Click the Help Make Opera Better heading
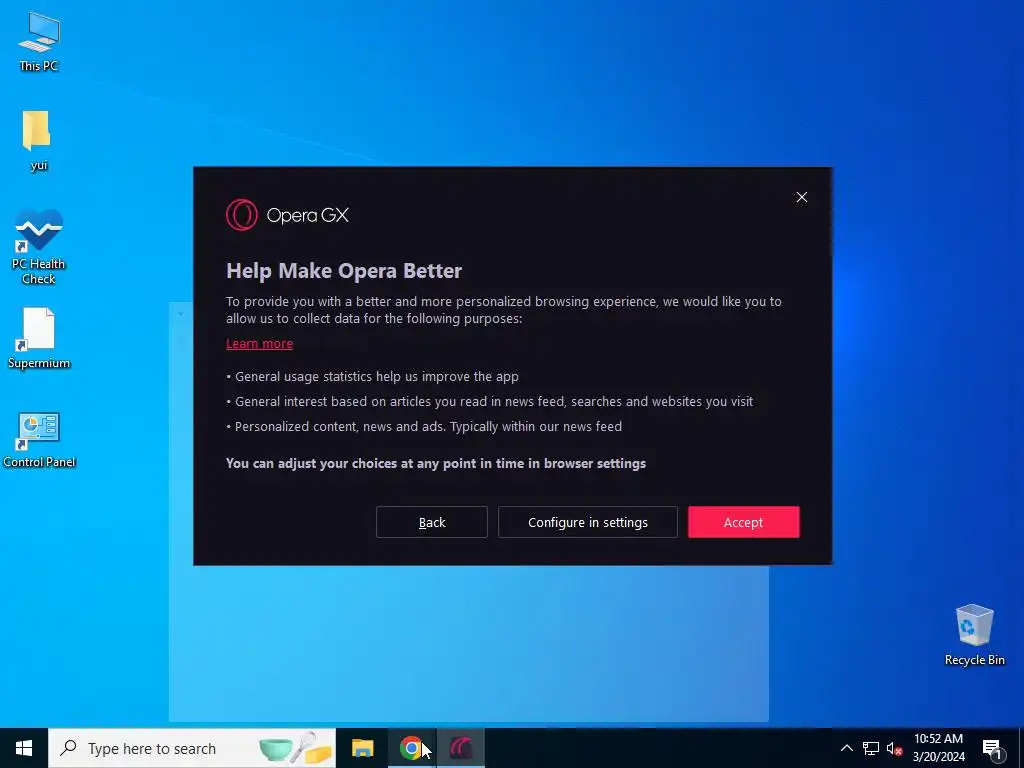This screenshot has width=1024, height=768. (x=344, y=270)
